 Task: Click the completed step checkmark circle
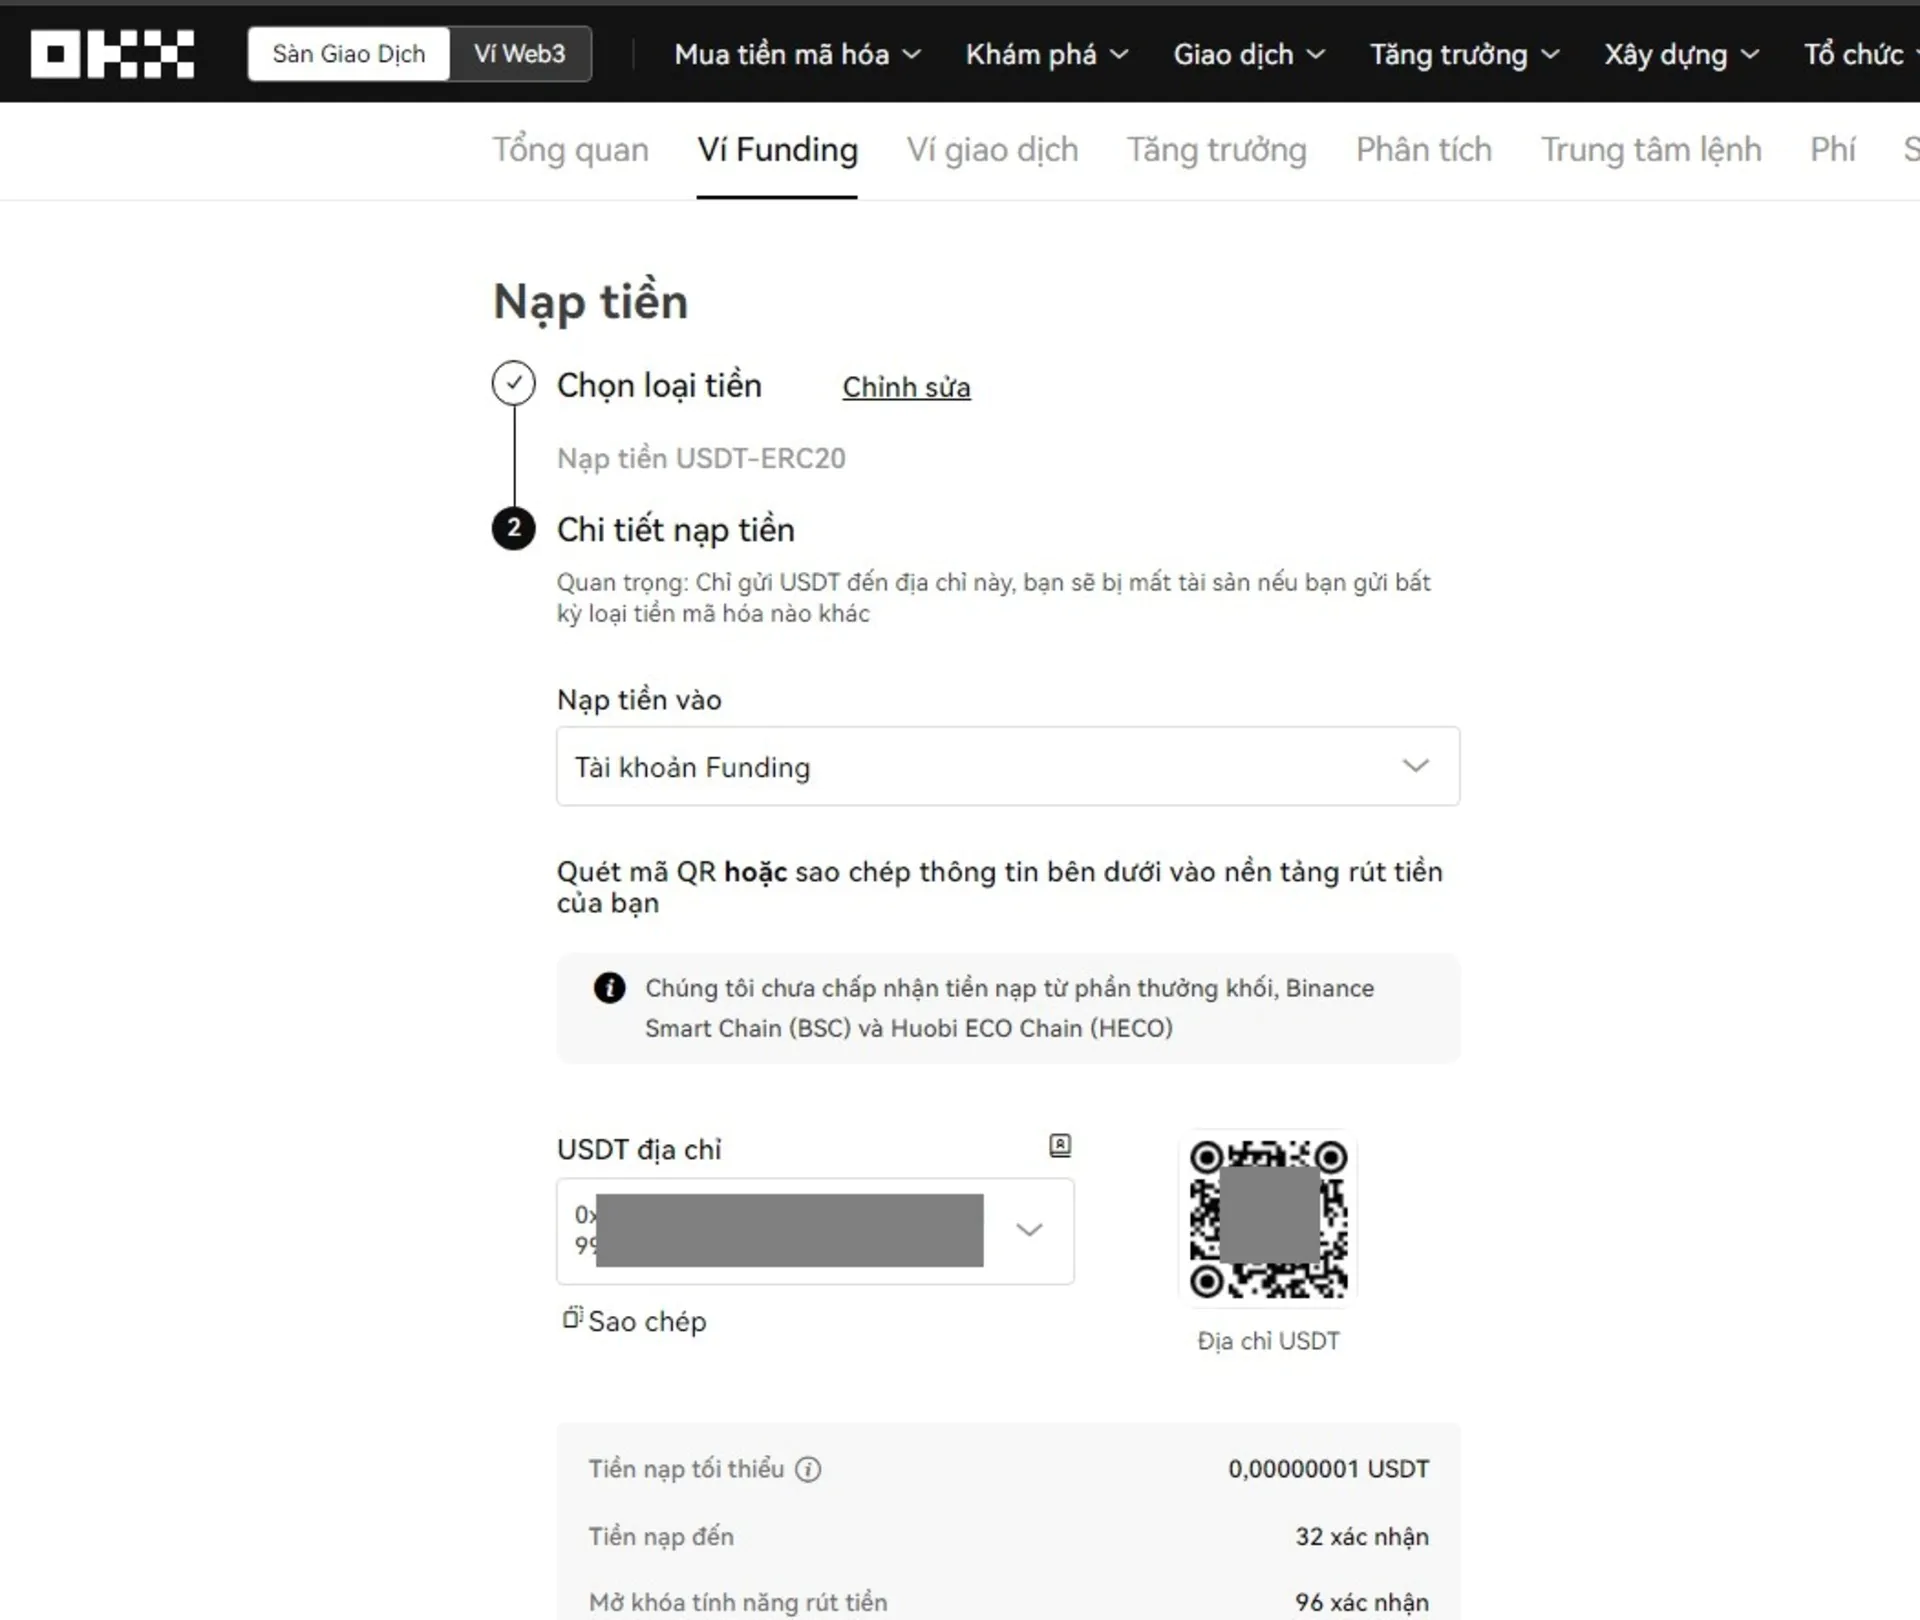pos(514,384)
